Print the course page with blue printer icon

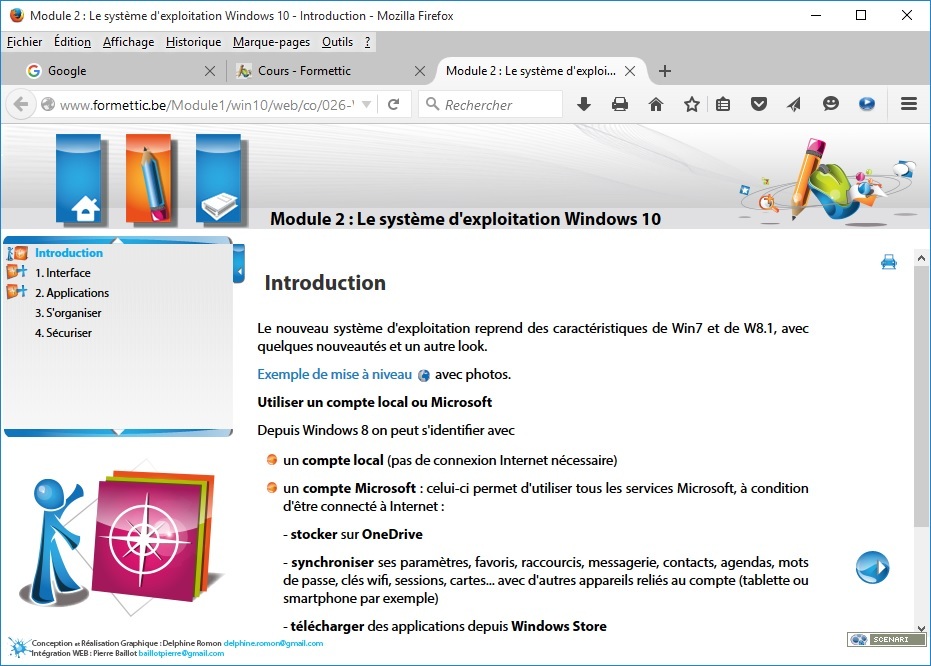[888, 262]
